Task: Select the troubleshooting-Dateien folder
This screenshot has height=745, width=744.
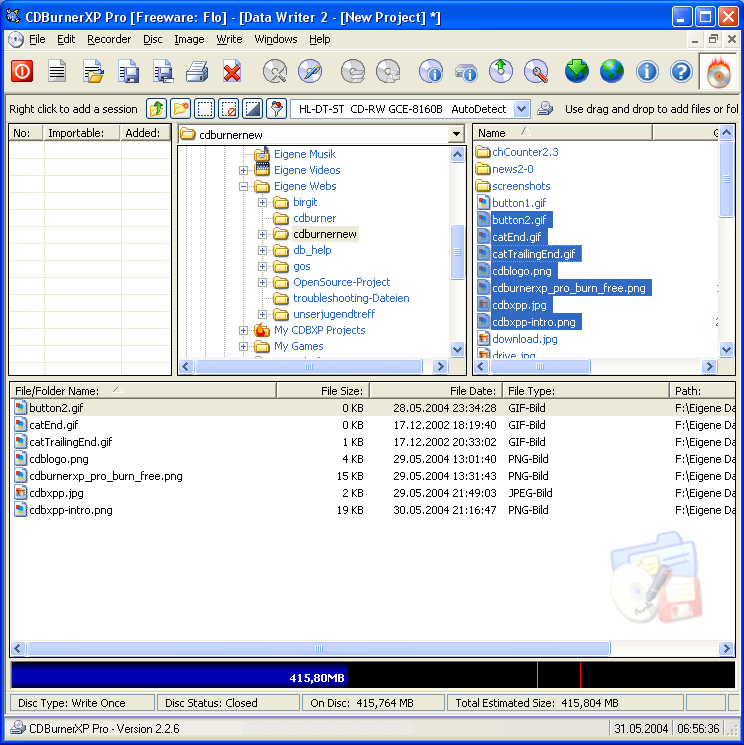Action: click(x=351, y=298)
